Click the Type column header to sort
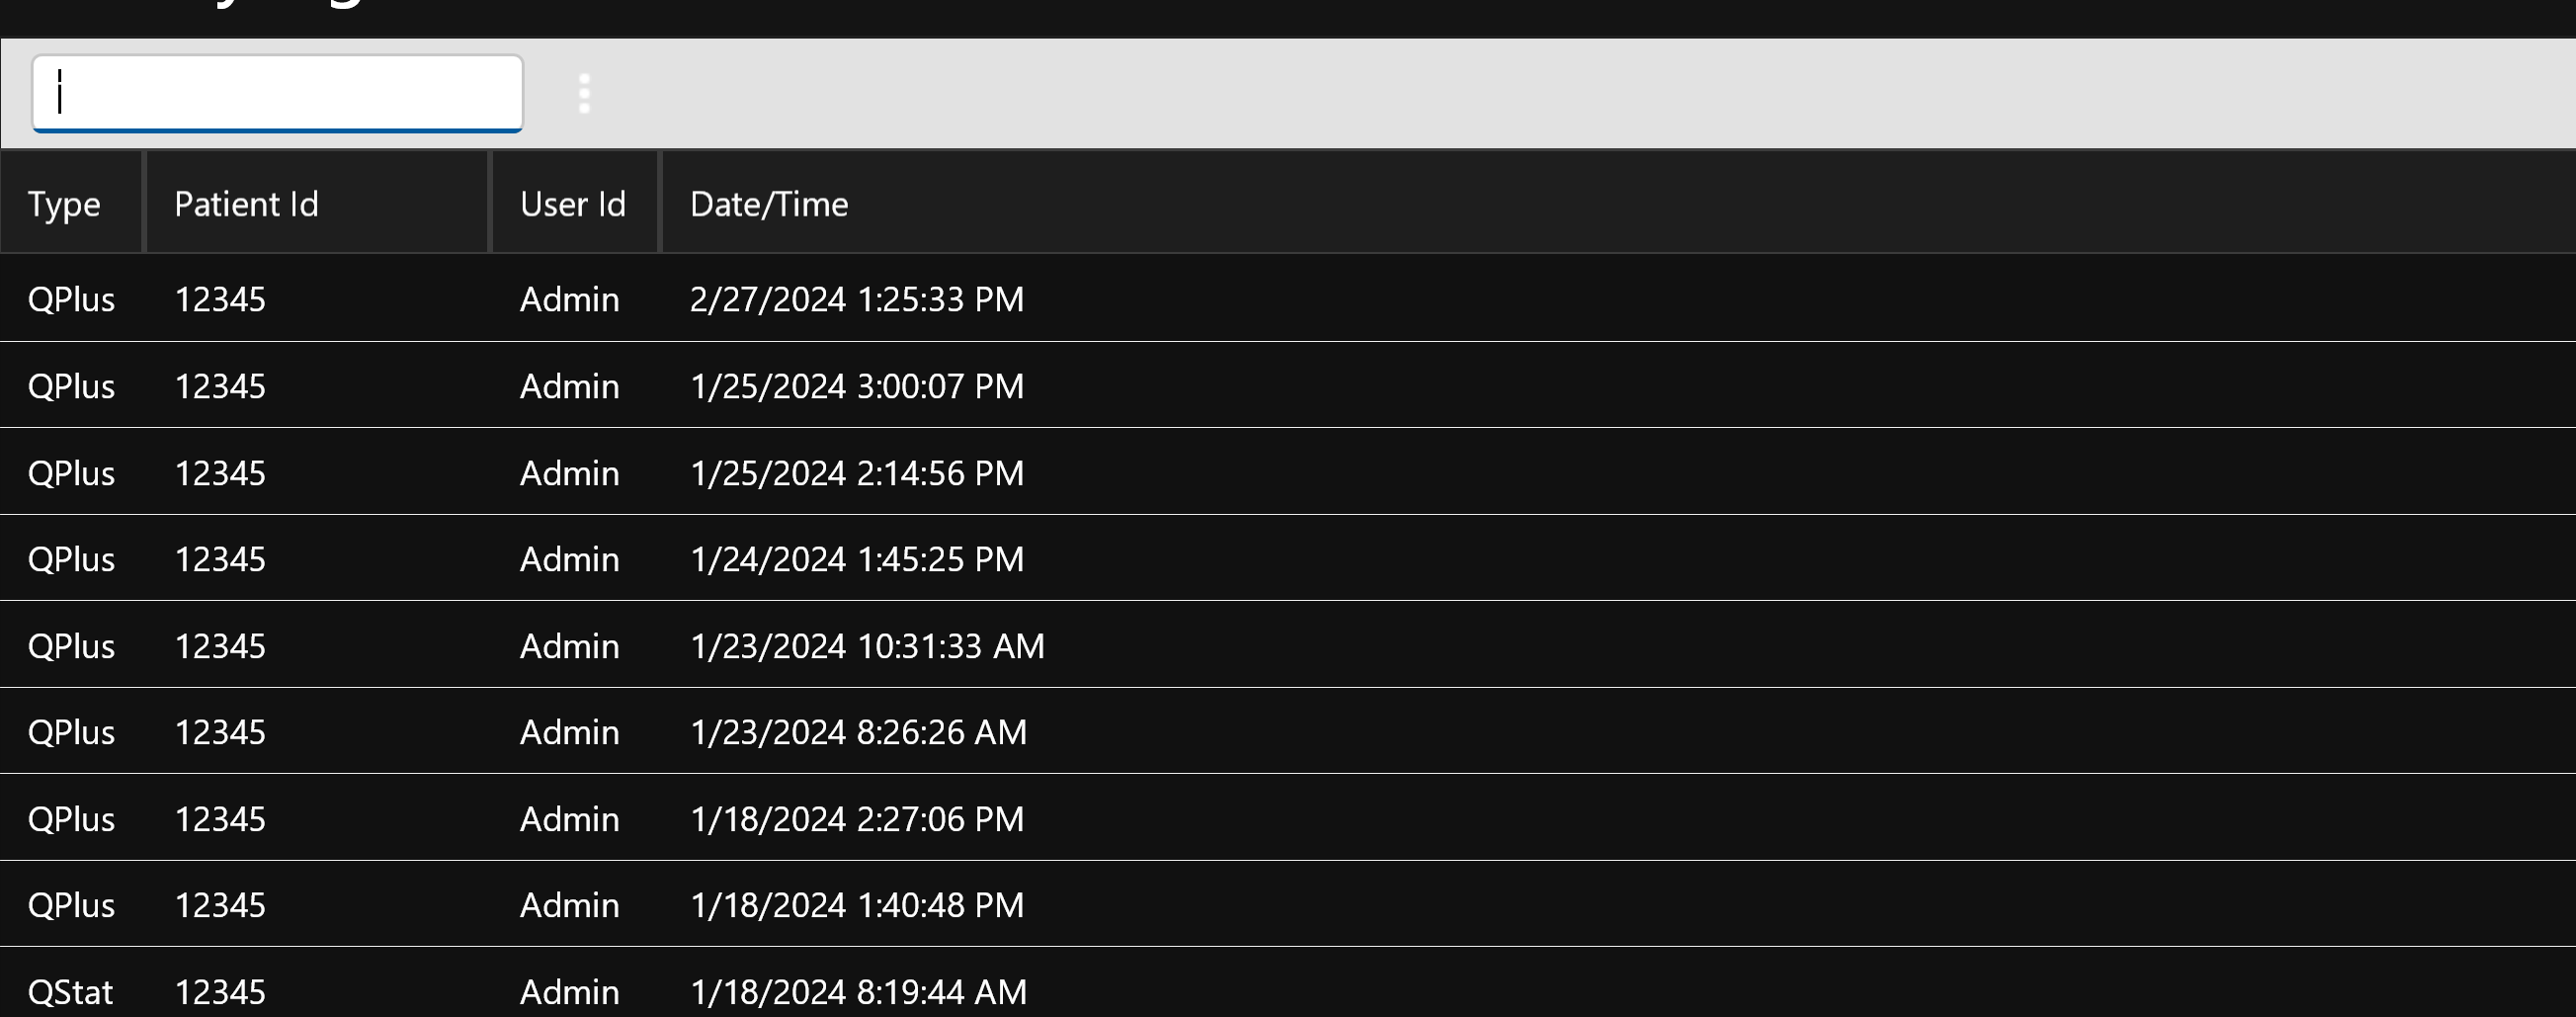The width and height of the screenshot is (2576, 1017). (64, 203)
